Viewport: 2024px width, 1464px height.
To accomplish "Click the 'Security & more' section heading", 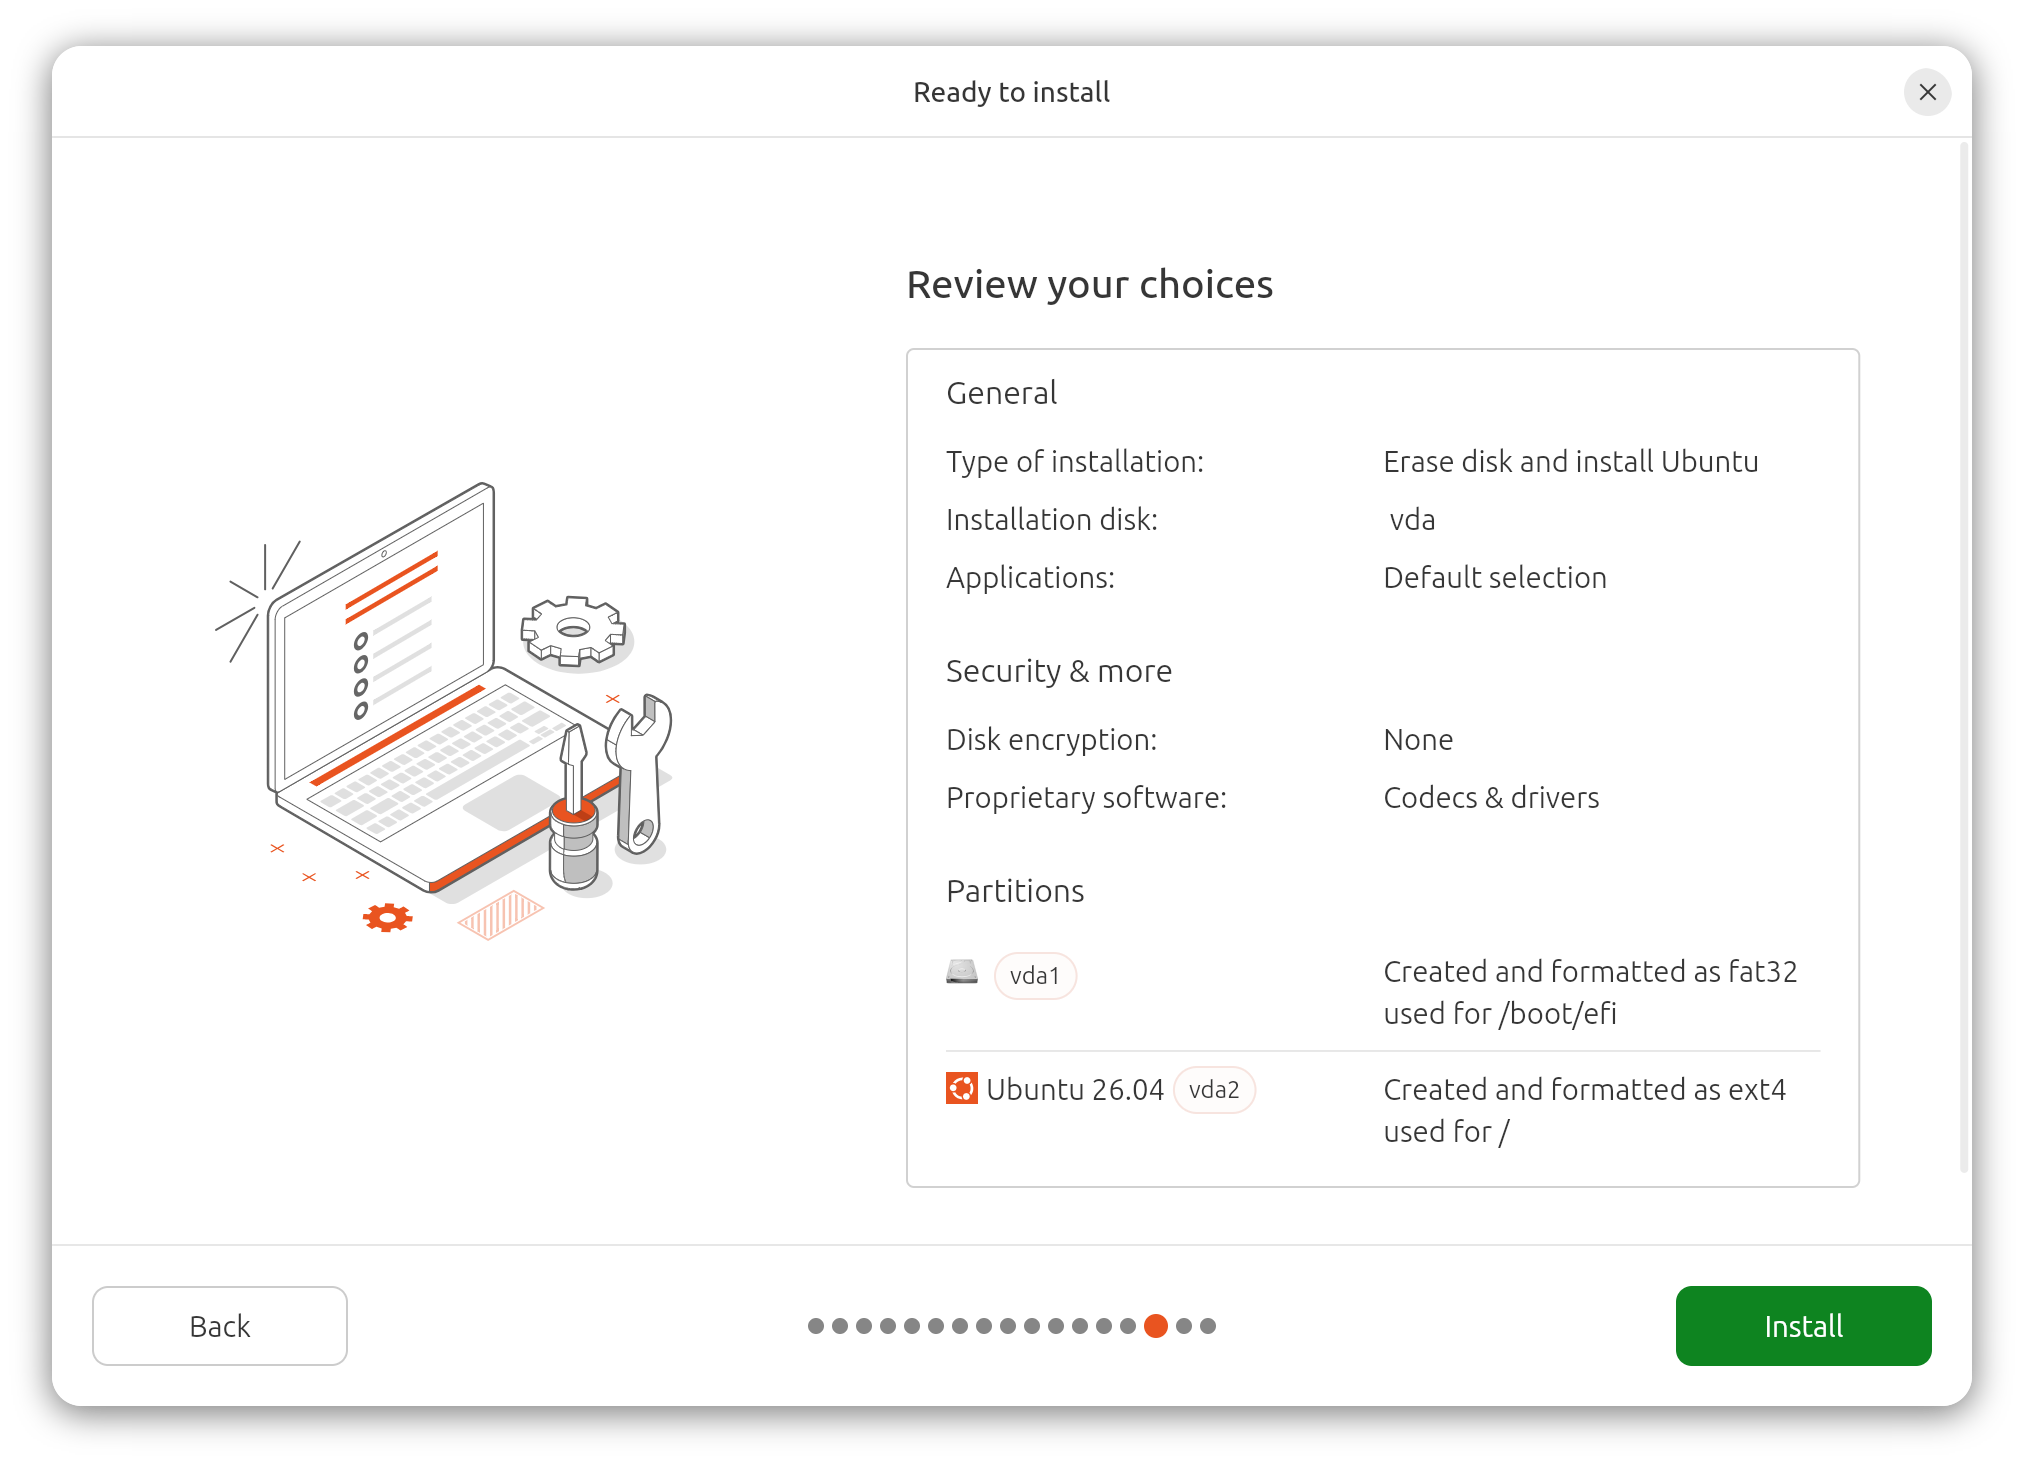I will point(1059,671).
